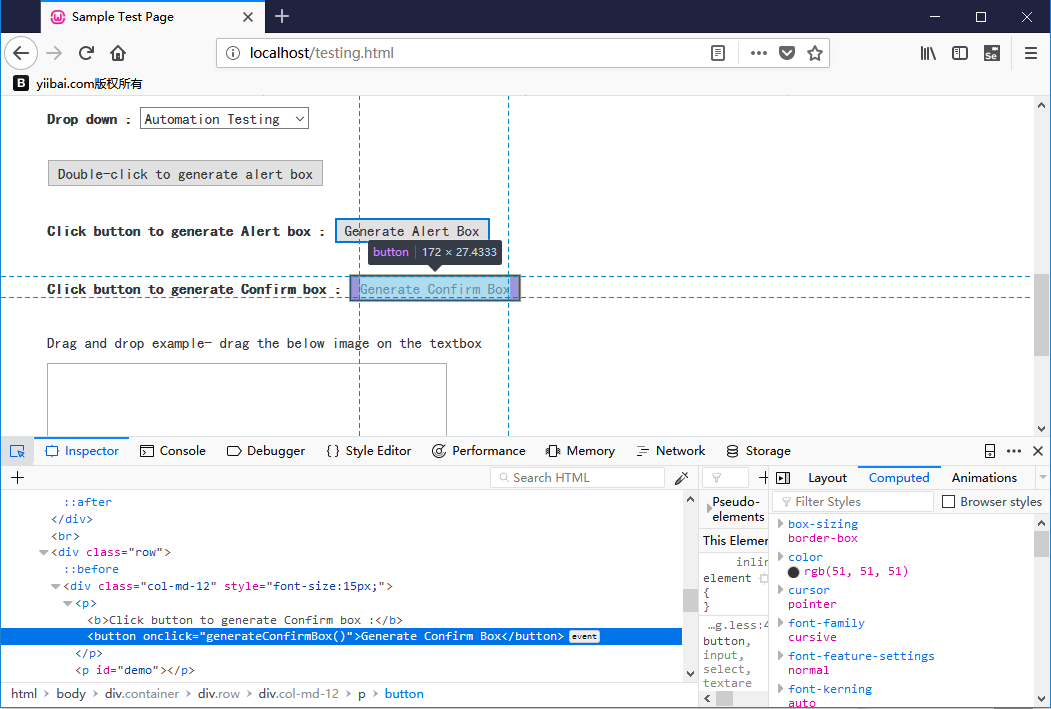Expand the box-sizing computed property
Screen dimensions: 1051x709
pyautogui.click(x=780, y=523)
